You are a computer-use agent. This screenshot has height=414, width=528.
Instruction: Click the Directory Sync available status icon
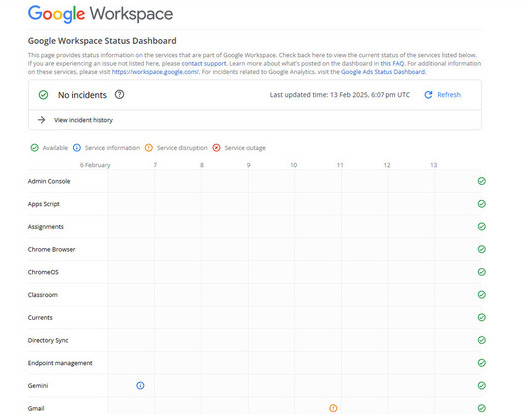pos(482,340)
